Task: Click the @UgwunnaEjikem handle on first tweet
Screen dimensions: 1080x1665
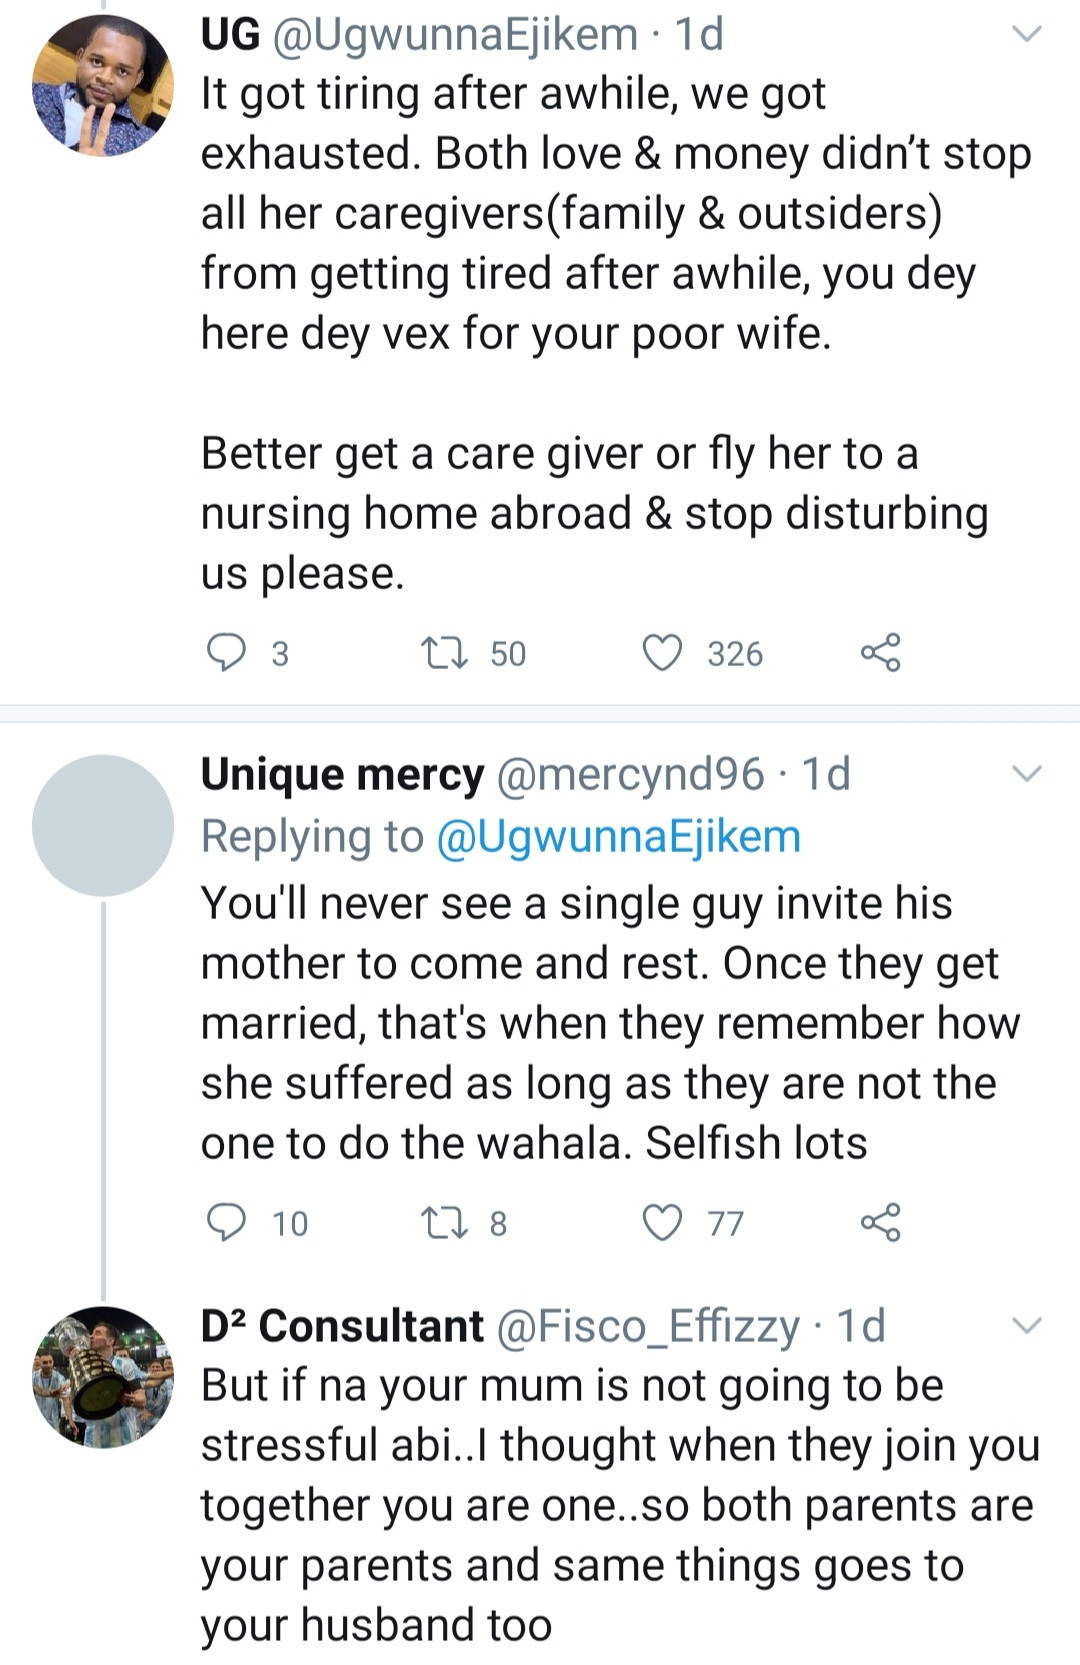Action: [454, 35]
